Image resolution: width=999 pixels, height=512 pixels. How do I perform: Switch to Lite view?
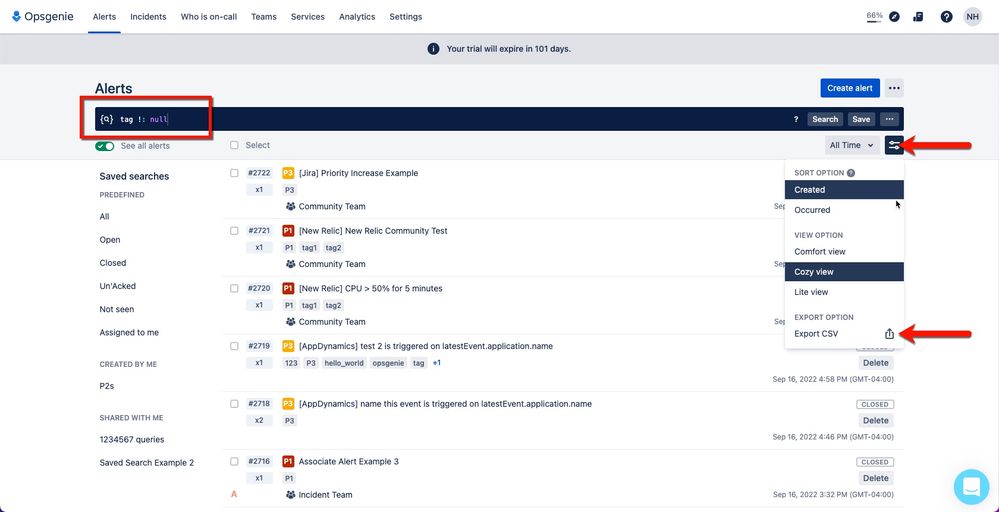(x=844, y=292)
